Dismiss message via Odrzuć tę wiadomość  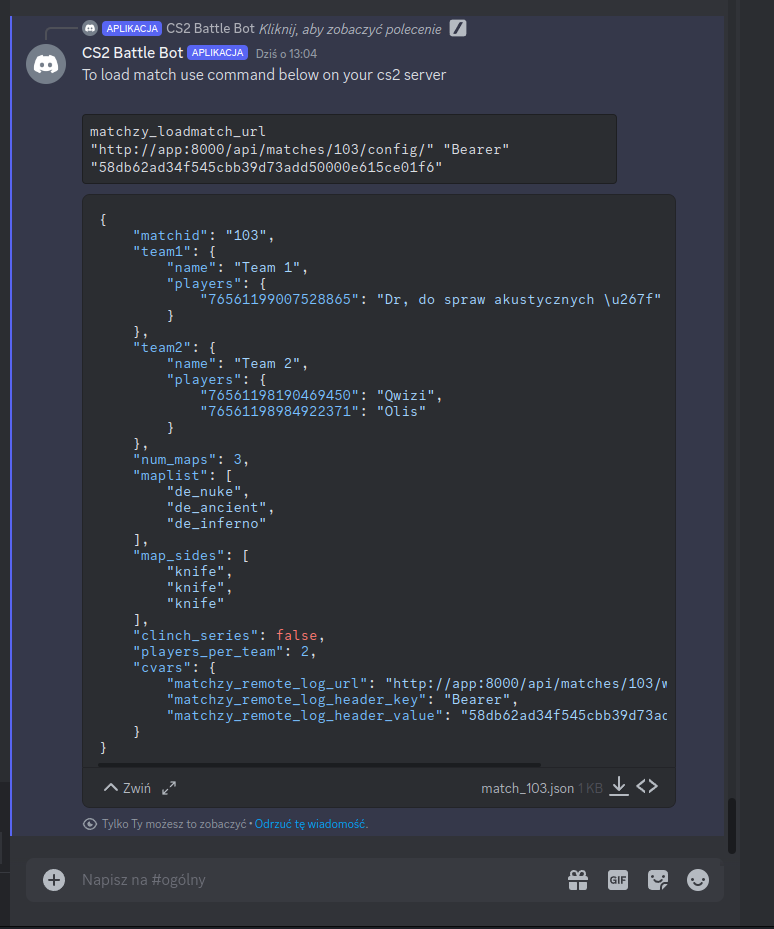click(310, 824)
